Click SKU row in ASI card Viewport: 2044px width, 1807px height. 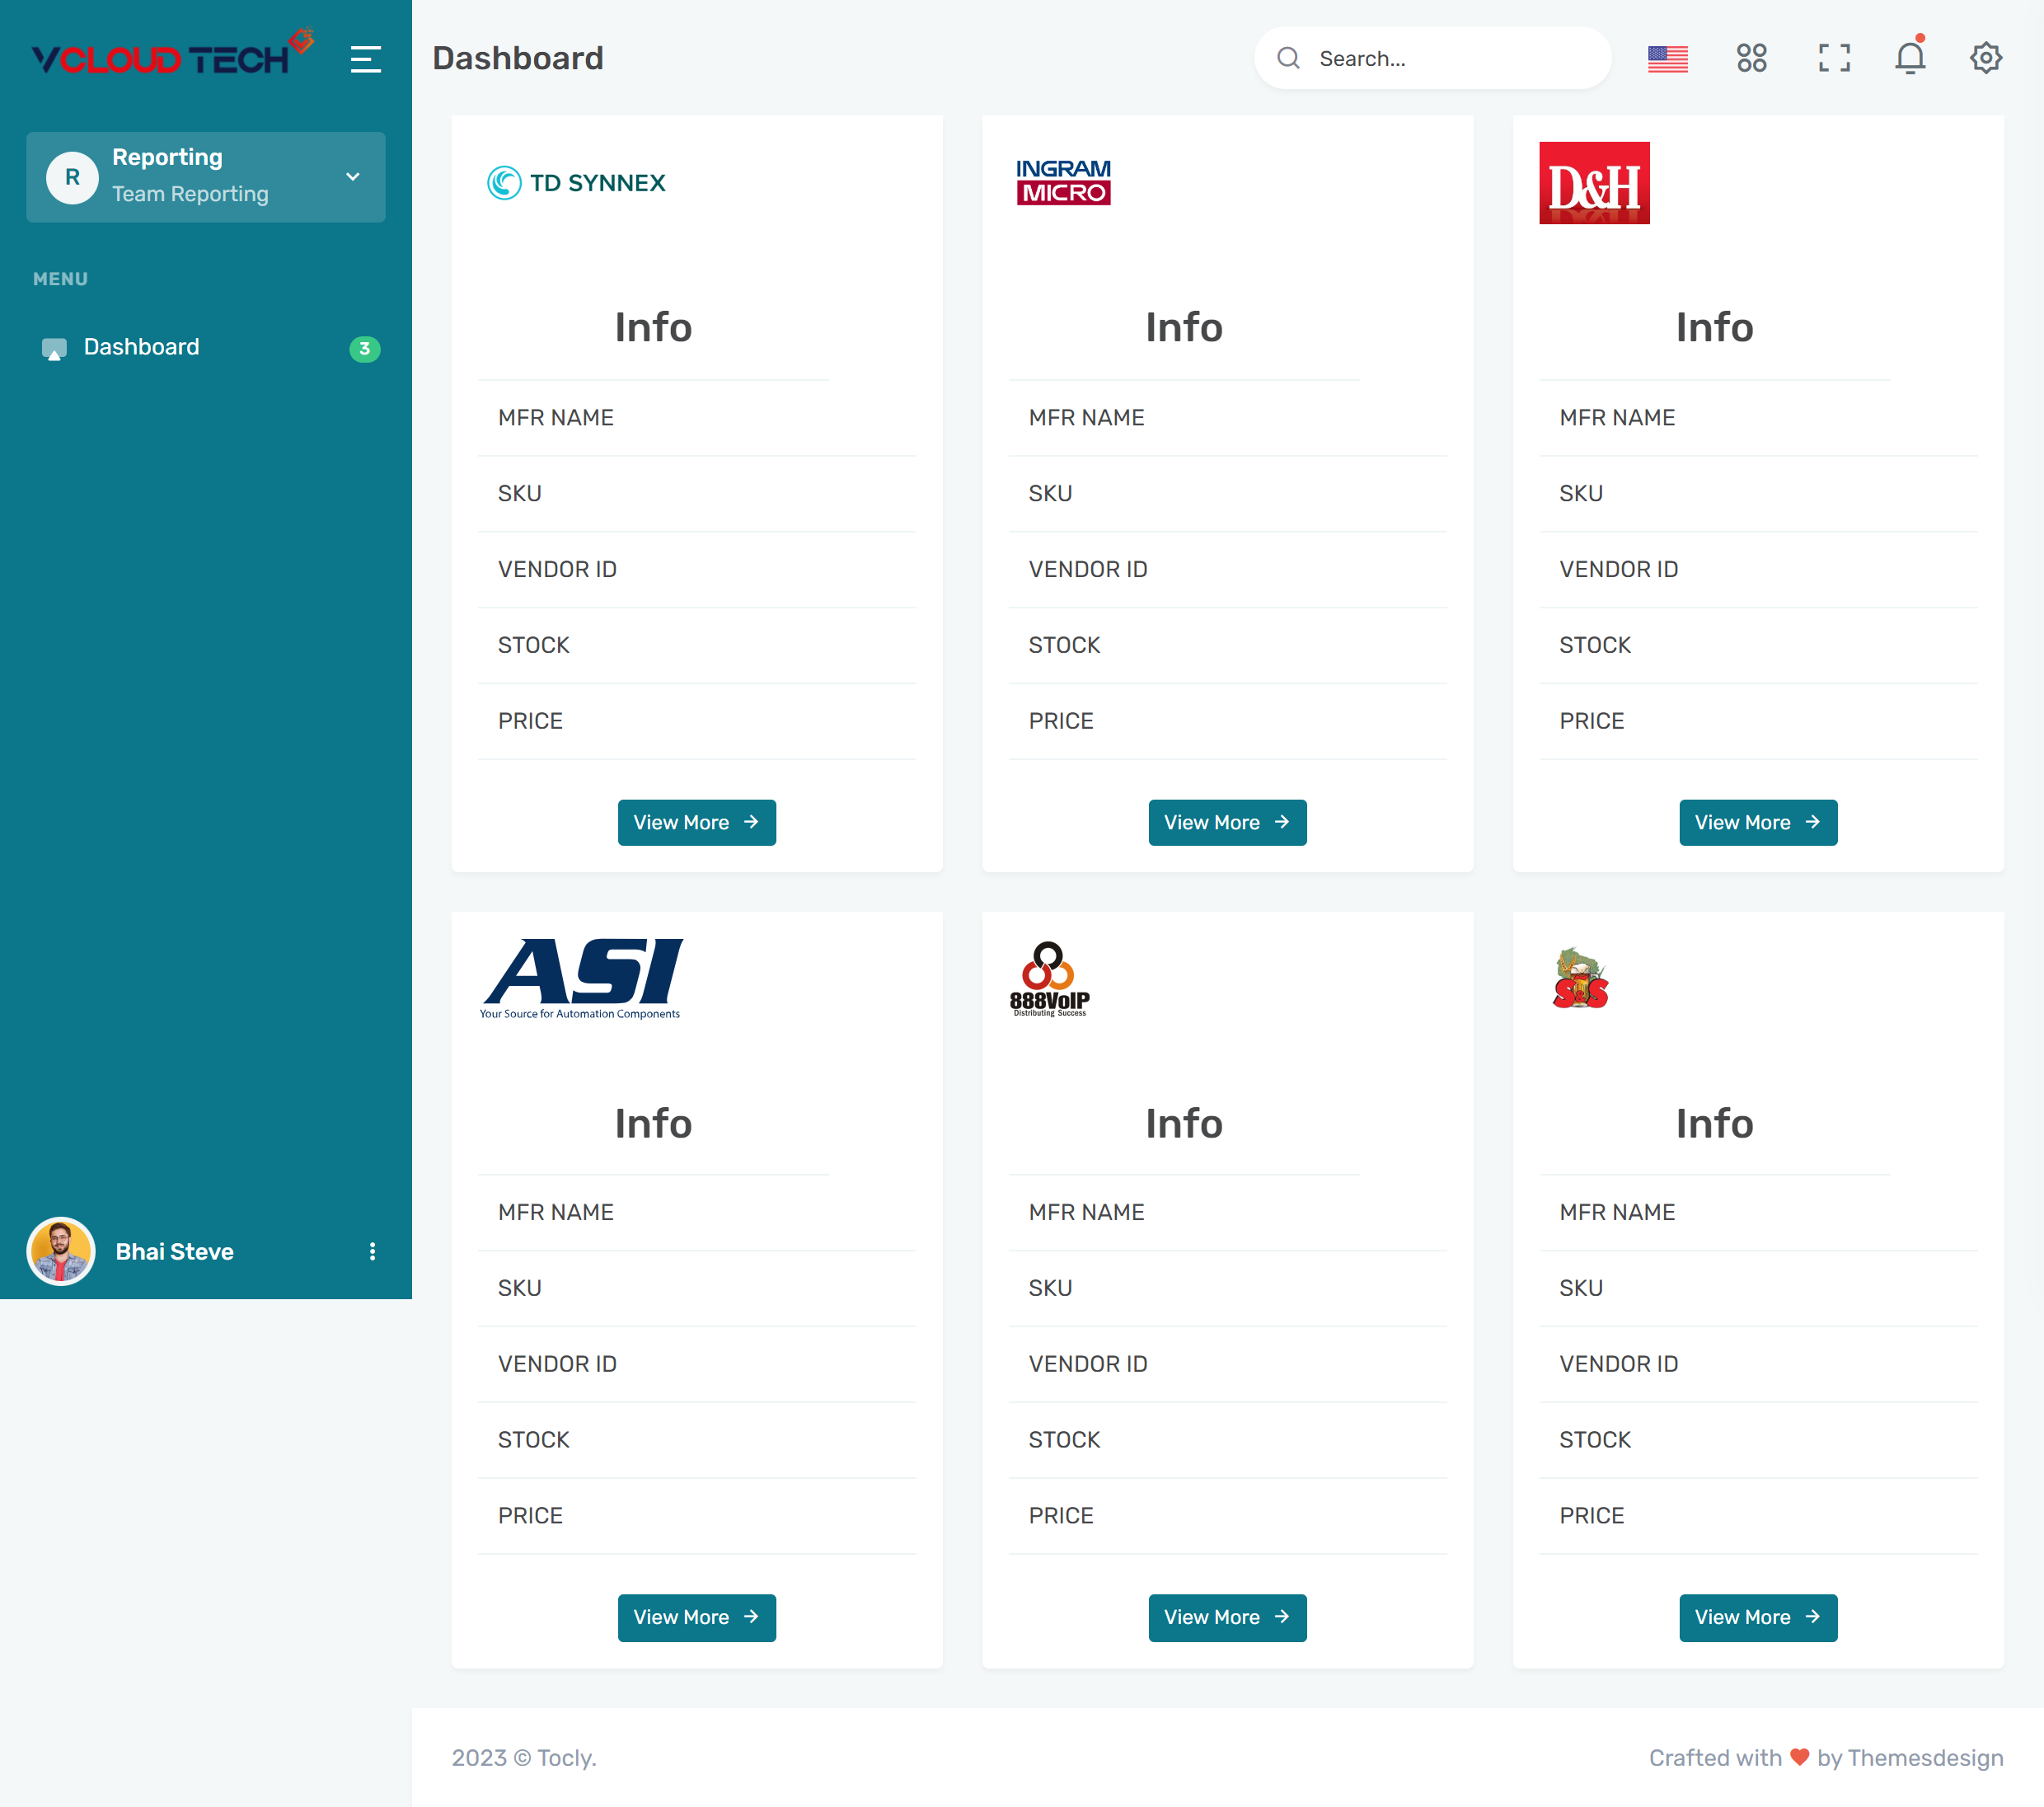coord(697,1289)
